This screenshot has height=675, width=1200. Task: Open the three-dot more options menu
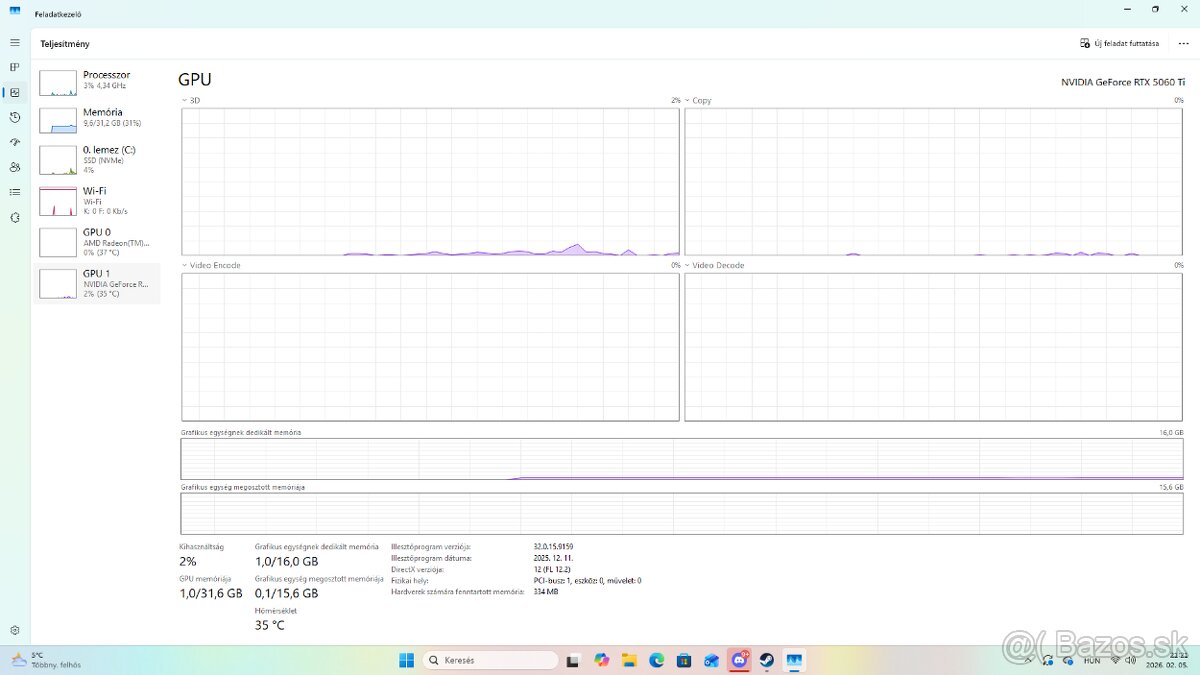click(1183, 44)
